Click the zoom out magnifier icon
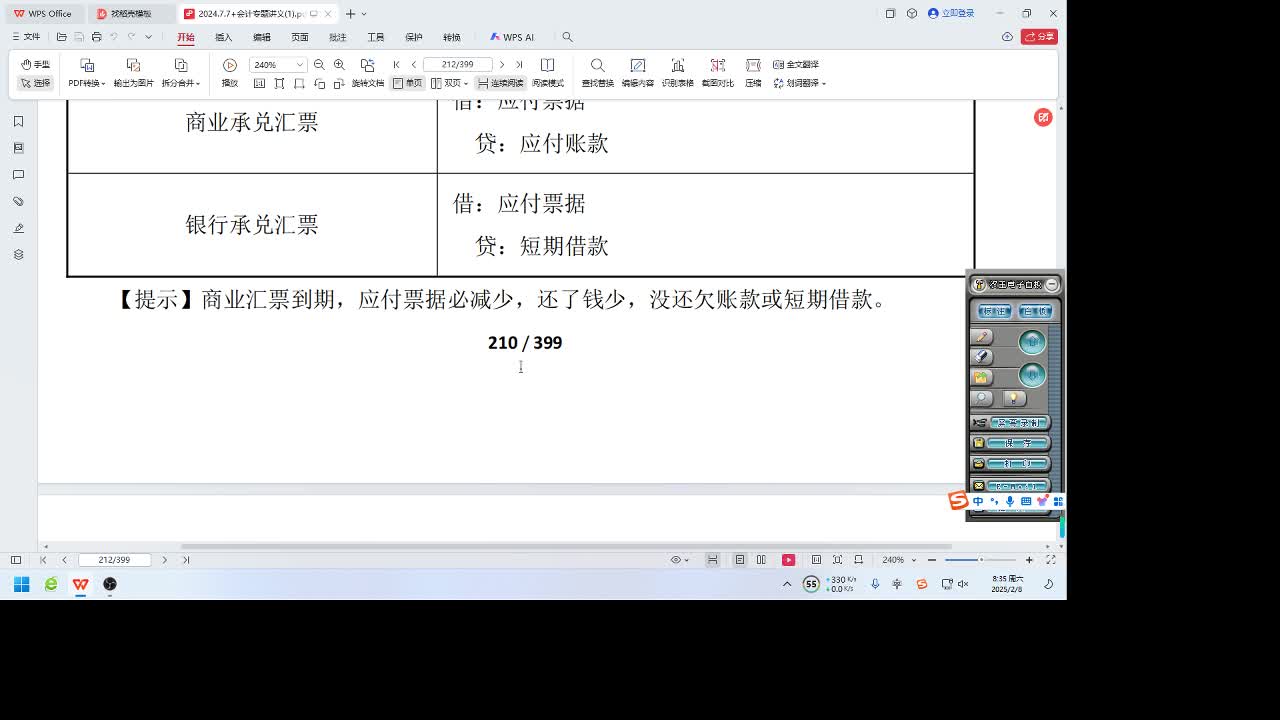1280x720 pixels. pyautogui.click(x=319, y=65)
